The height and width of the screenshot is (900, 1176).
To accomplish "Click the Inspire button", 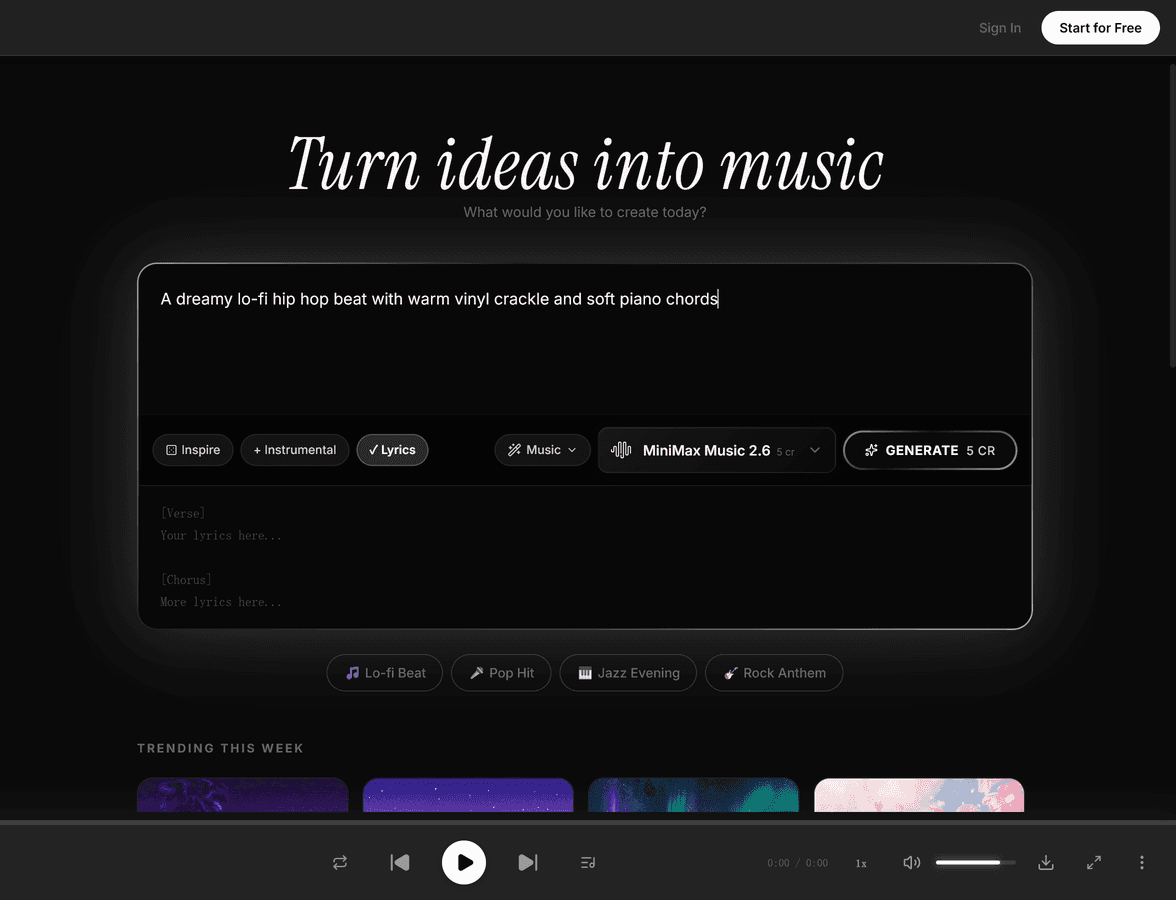I will [x=193, y=450].
